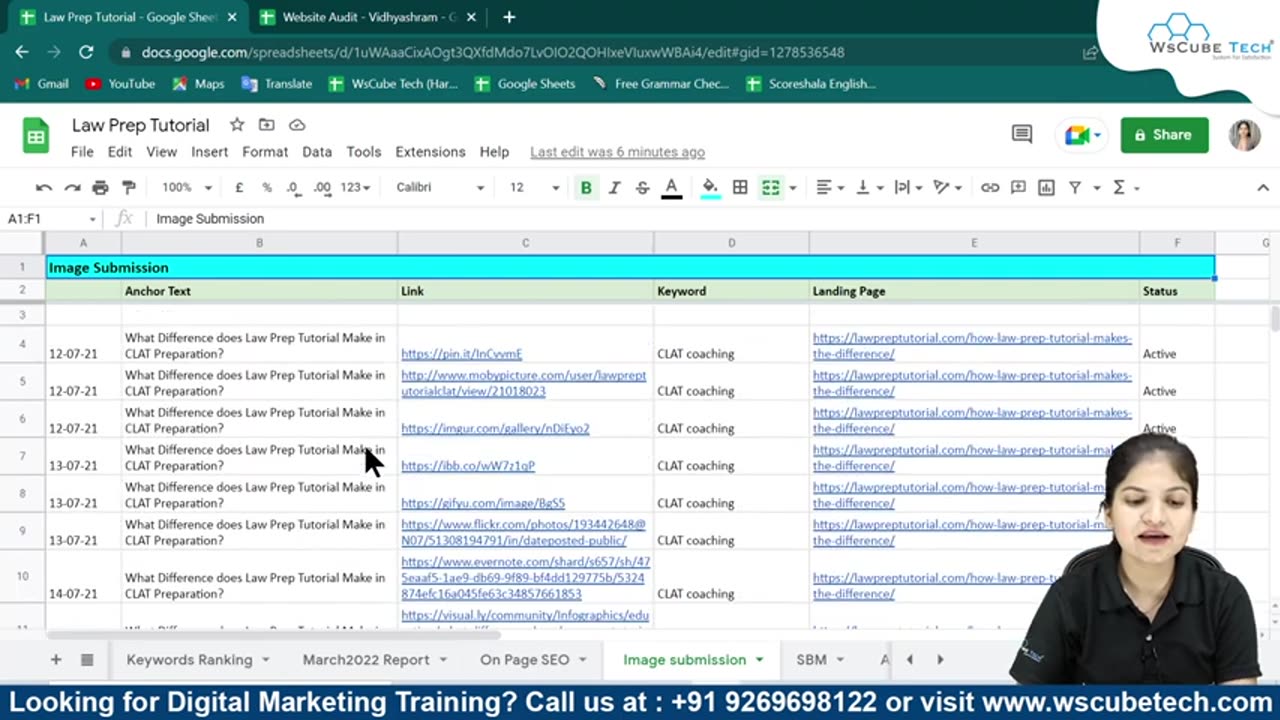The width and height of the screenshot is (1280, 720).
Task: Open the imgur.com gallery link
Action: tap(495, 428)
